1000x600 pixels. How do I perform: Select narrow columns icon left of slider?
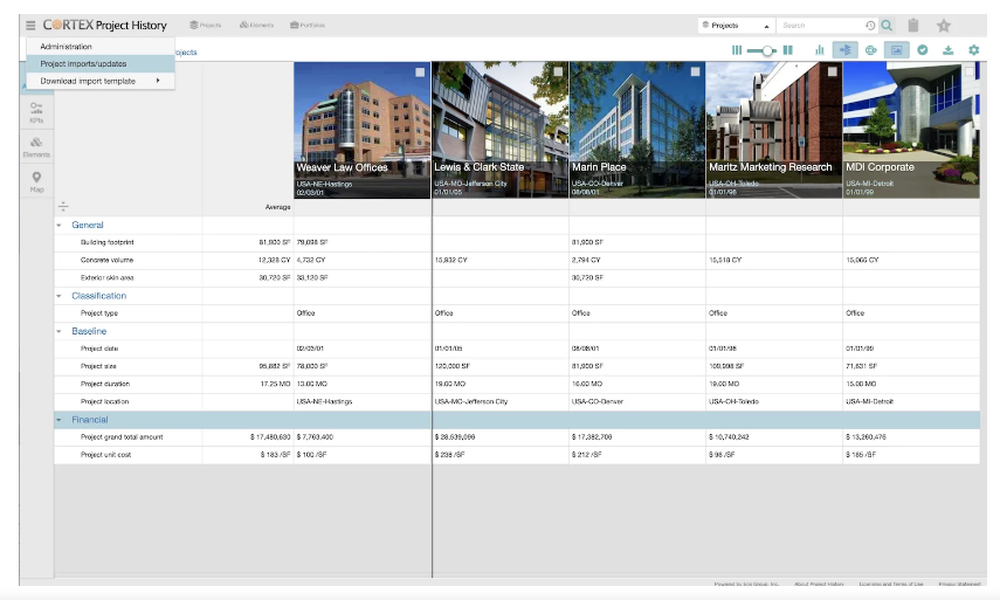[737, 50]
